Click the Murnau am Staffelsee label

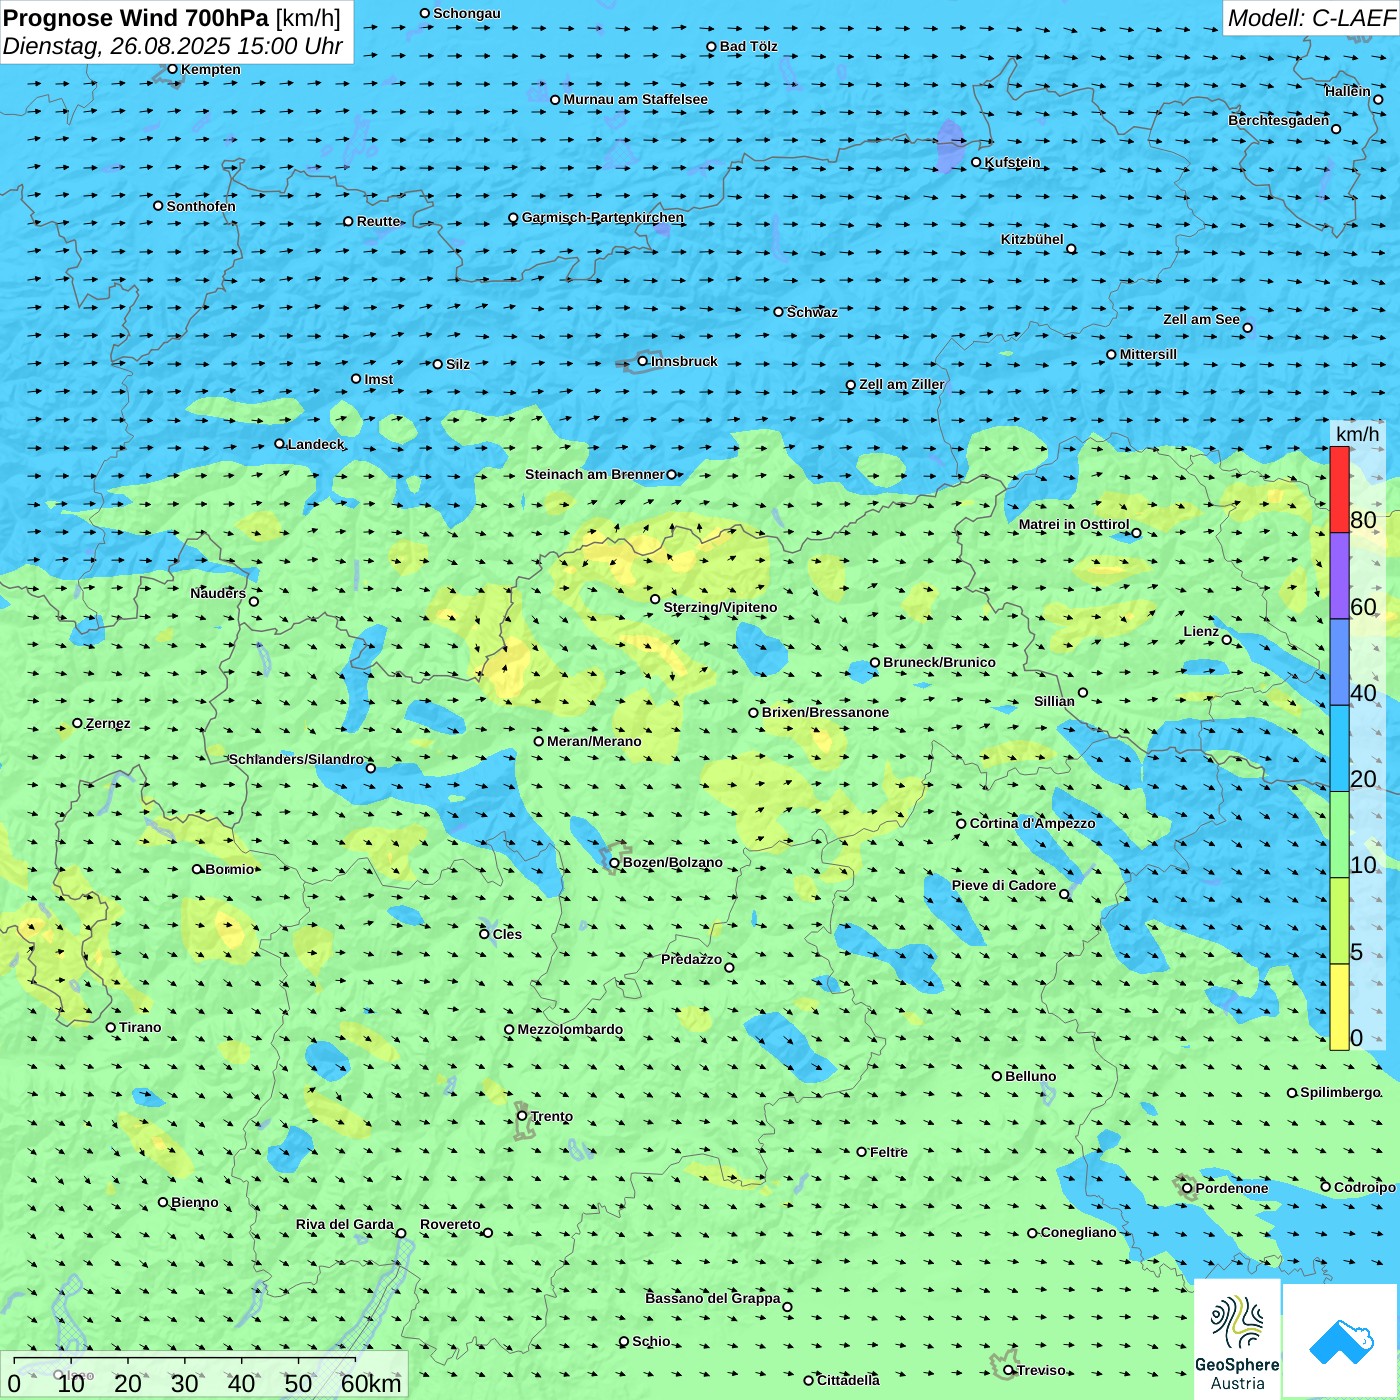[635, 99]
